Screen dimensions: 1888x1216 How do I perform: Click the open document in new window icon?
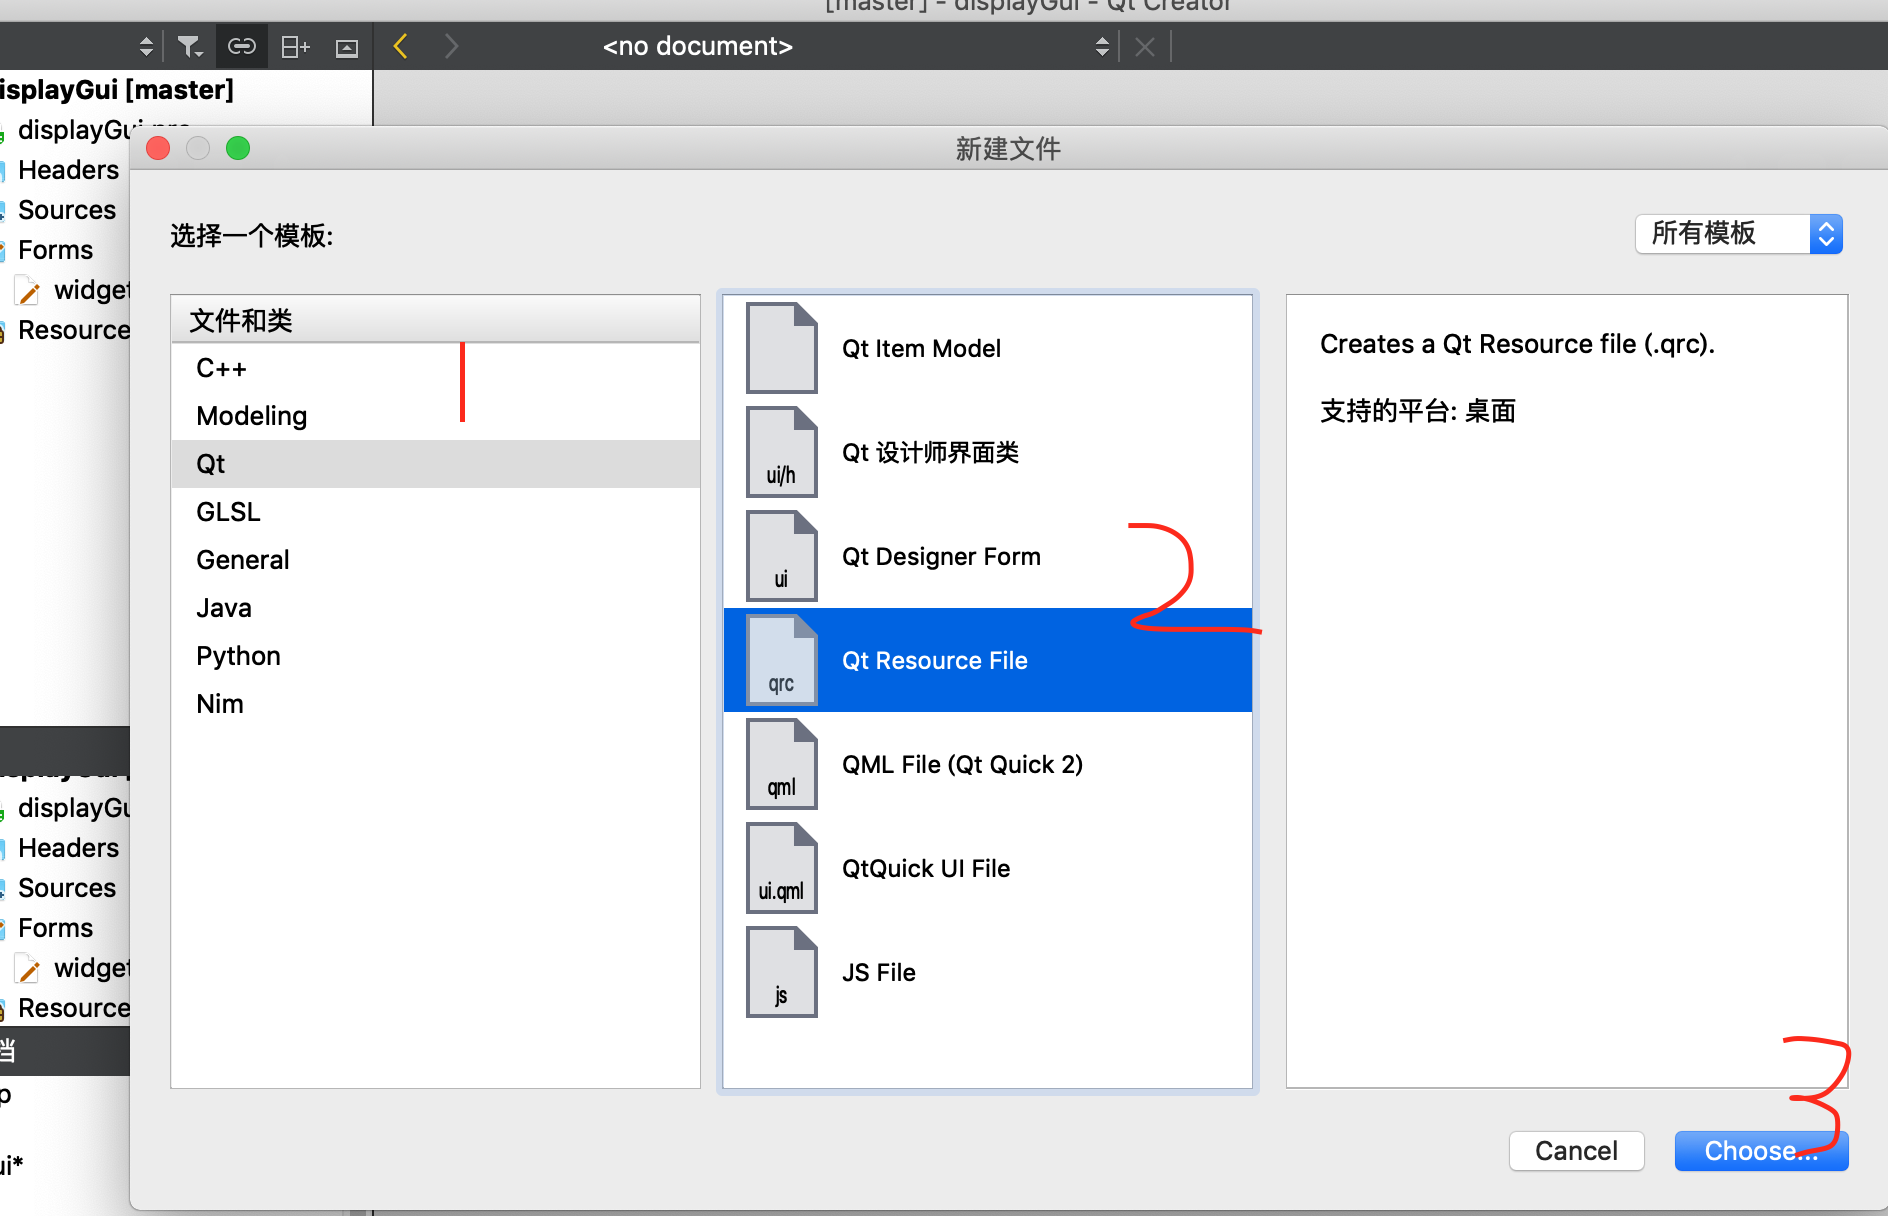[x=347, y=46]
